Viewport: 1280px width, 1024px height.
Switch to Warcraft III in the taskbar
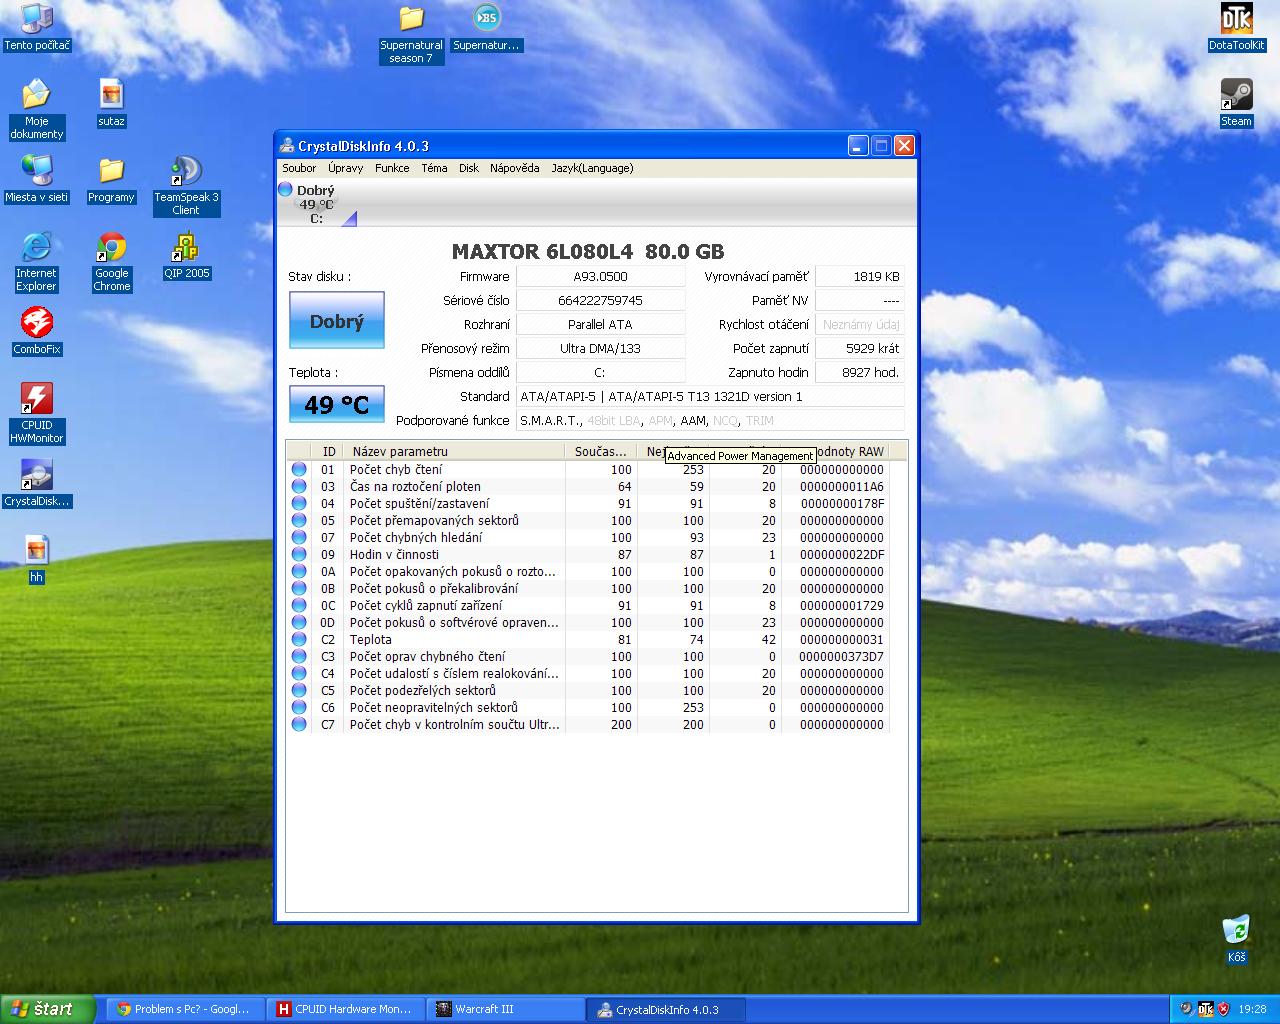pos(505,1009)
